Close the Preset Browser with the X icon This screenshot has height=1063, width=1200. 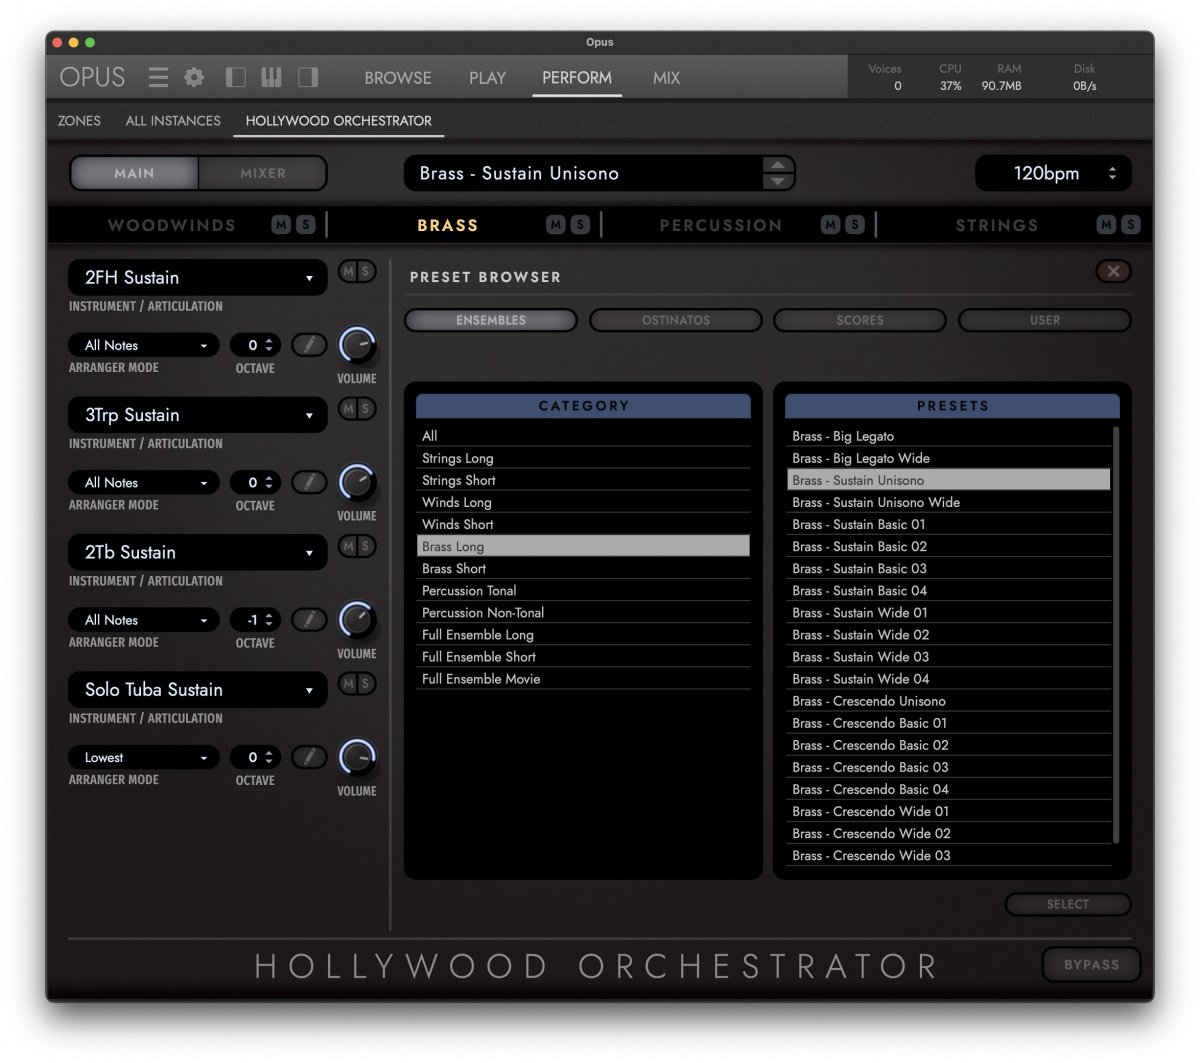tap(1113, 271)
